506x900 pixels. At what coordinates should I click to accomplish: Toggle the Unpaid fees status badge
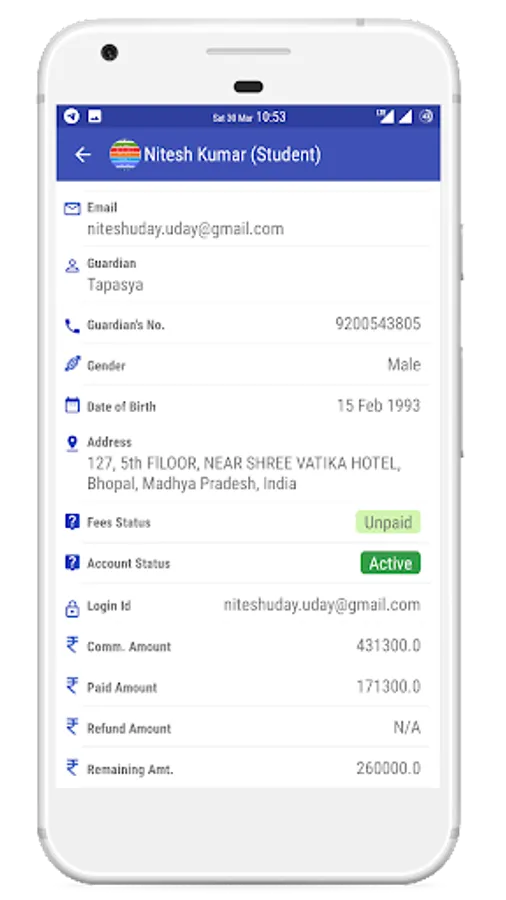click(x=388, y=522)
